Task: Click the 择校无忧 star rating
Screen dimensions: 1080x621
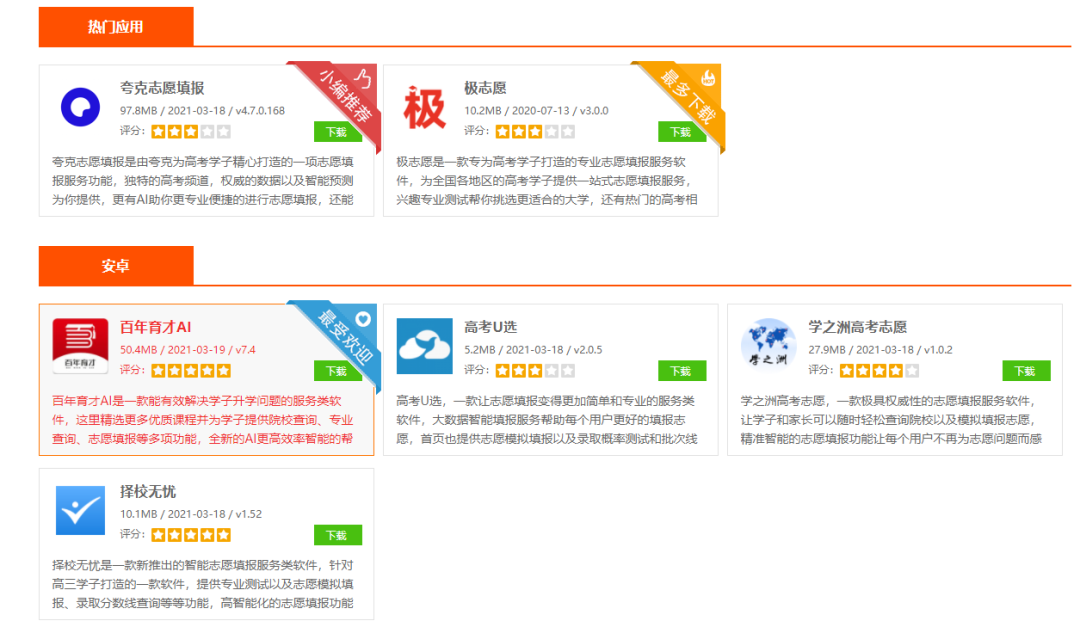Action: tap(191, 535)
